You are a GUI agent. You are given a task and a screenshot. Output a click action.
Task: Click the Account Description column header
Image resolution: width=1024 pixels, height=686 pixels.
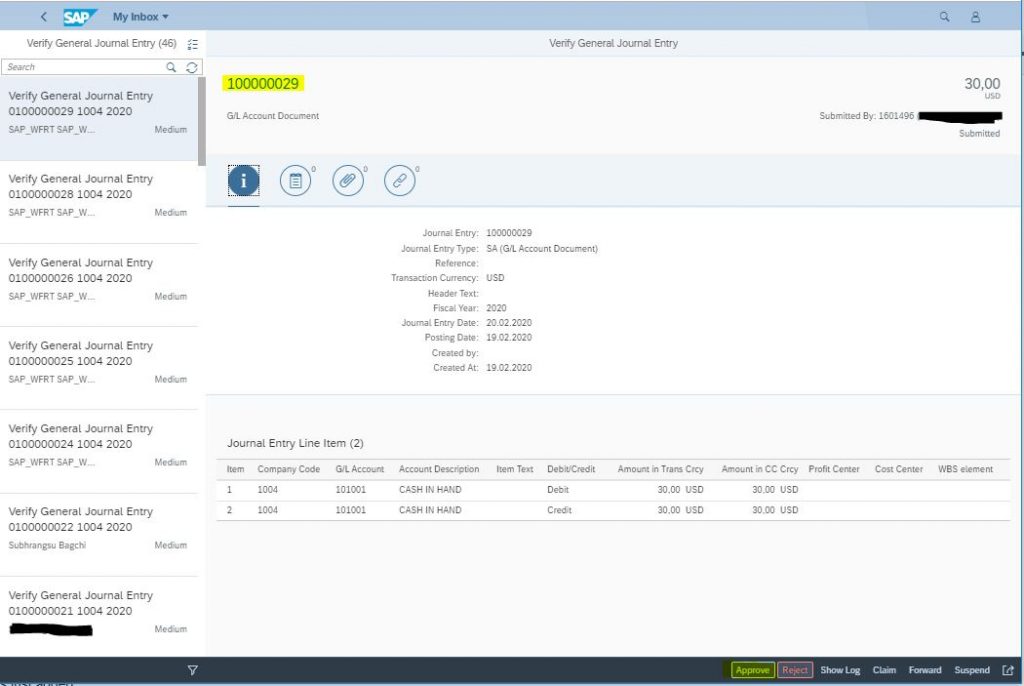pyautogui.click(x=439, y=469)
